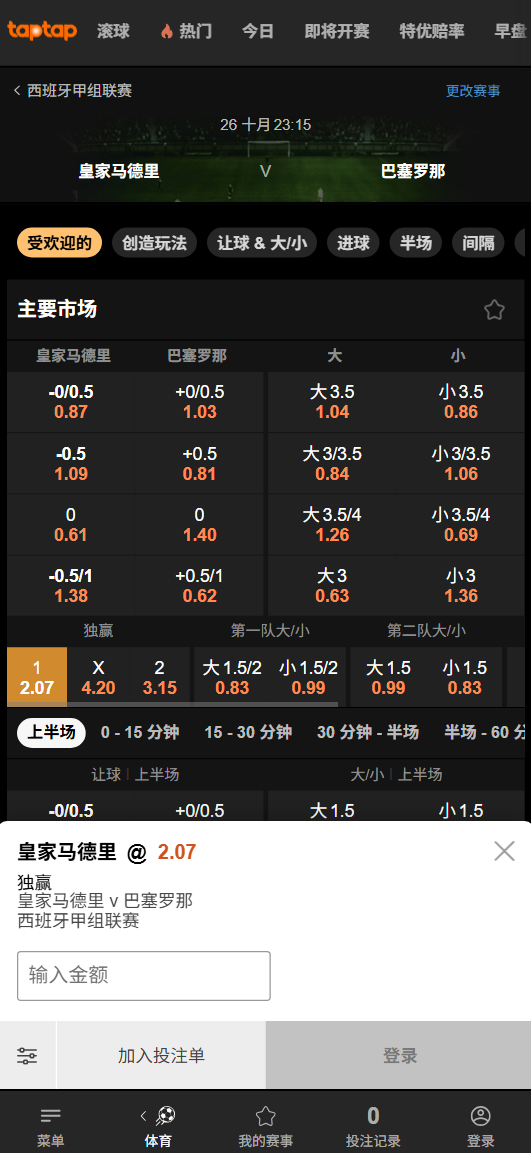Go back to 西班牙甲组联赛
531x1153 pixels.
[73, 90]
